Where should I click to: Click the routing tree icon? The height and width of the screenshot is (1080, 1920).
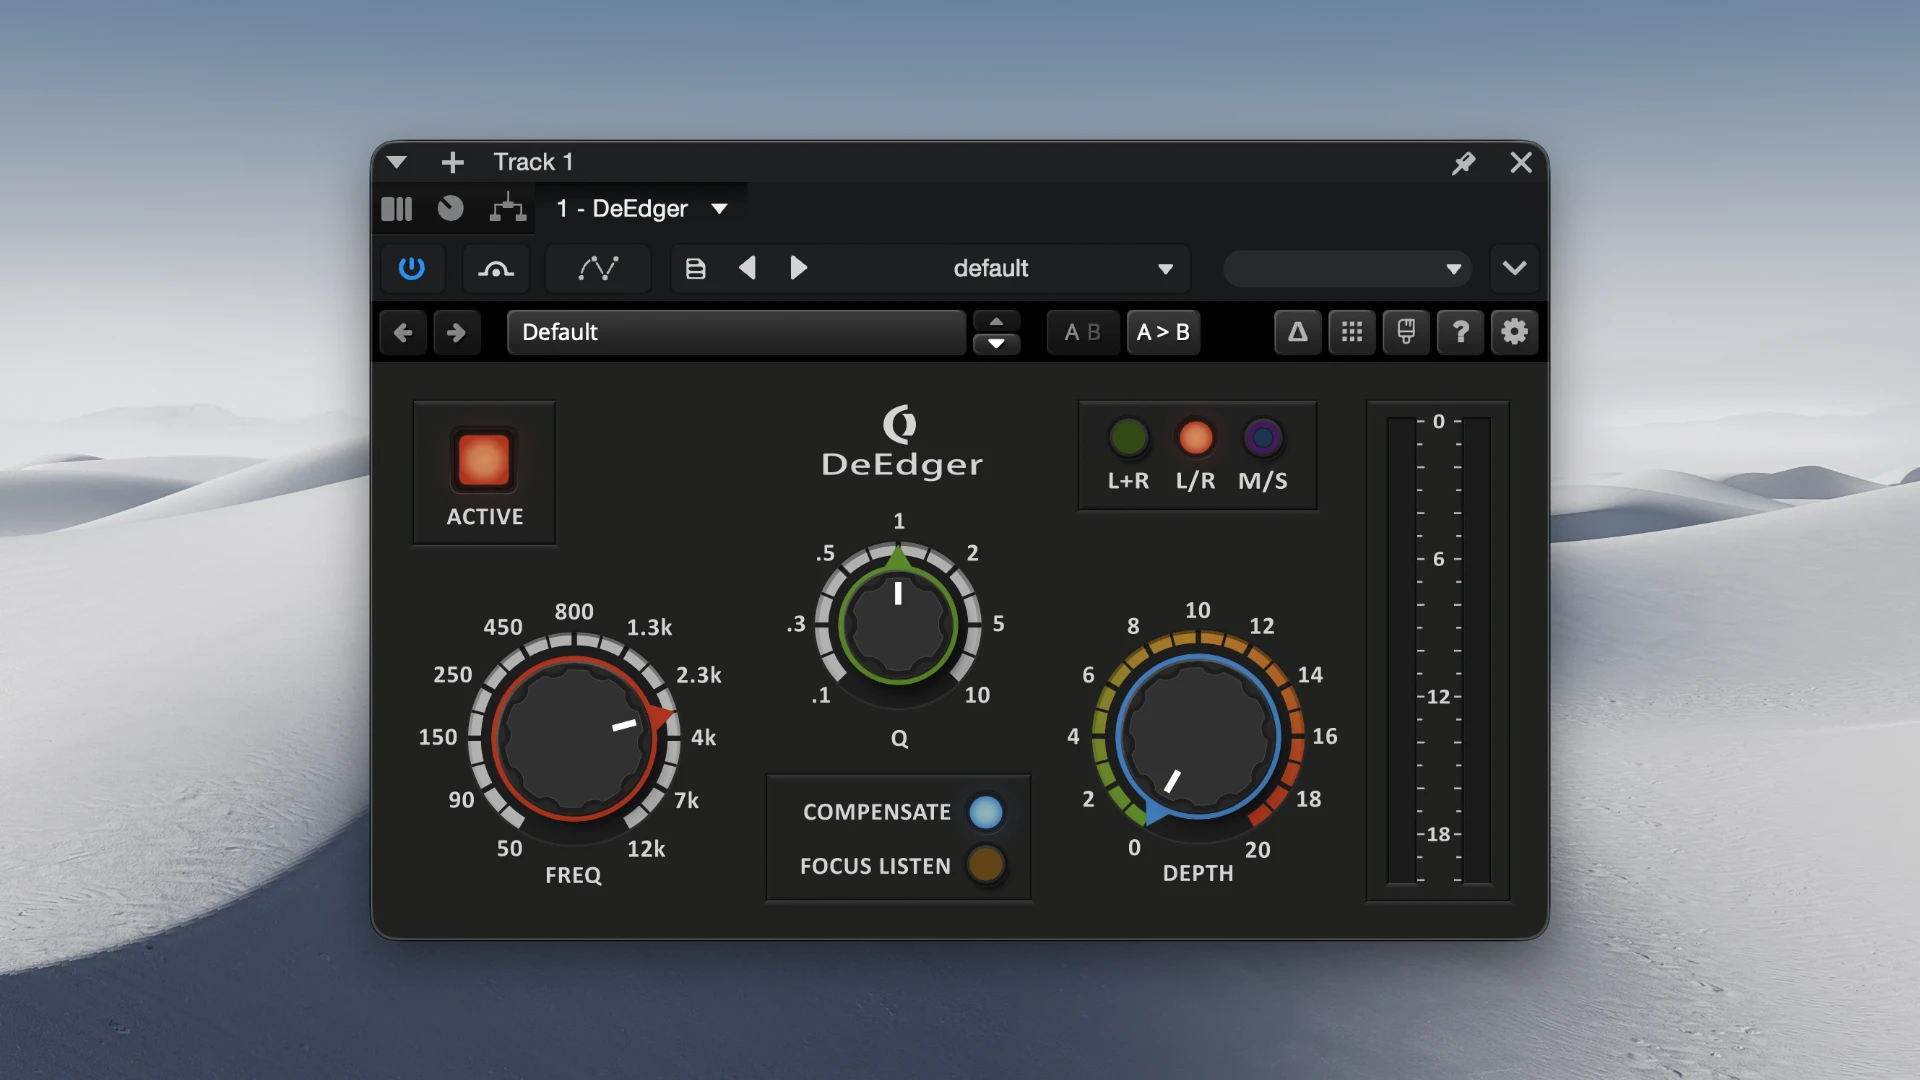pyautogui.click(x=508, y=208)
